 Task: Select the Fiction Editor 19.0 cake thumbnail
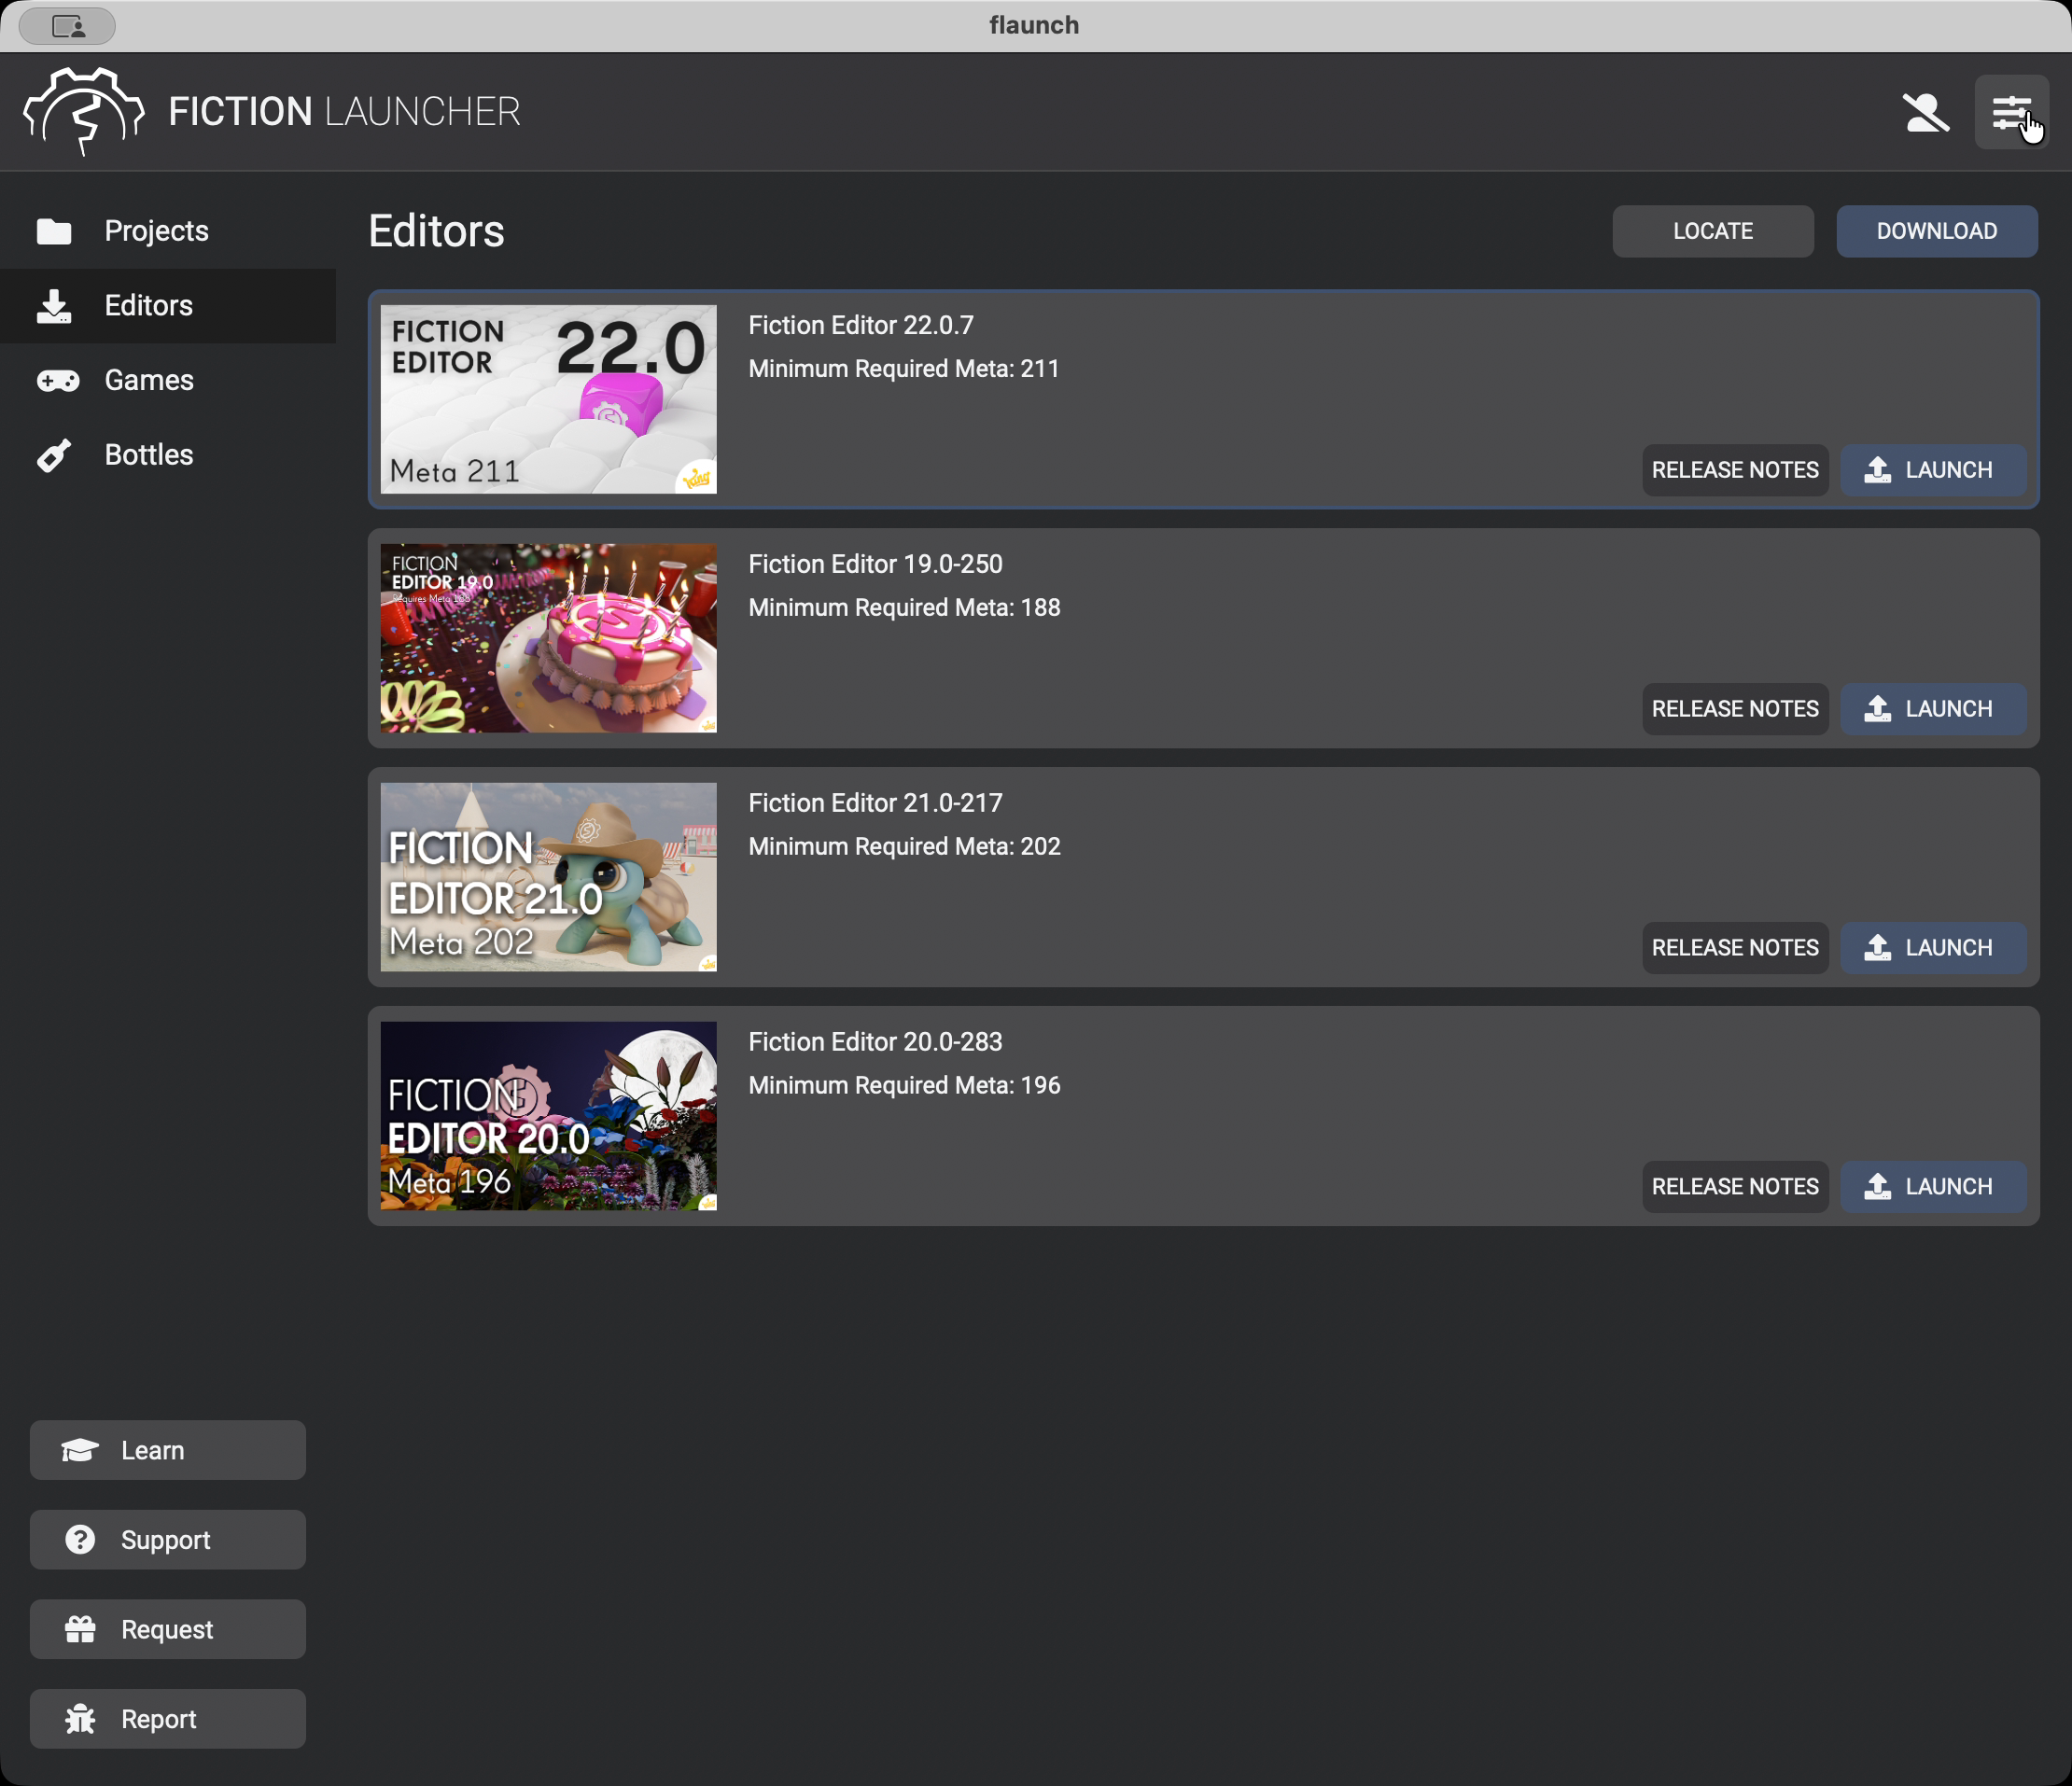548,638
